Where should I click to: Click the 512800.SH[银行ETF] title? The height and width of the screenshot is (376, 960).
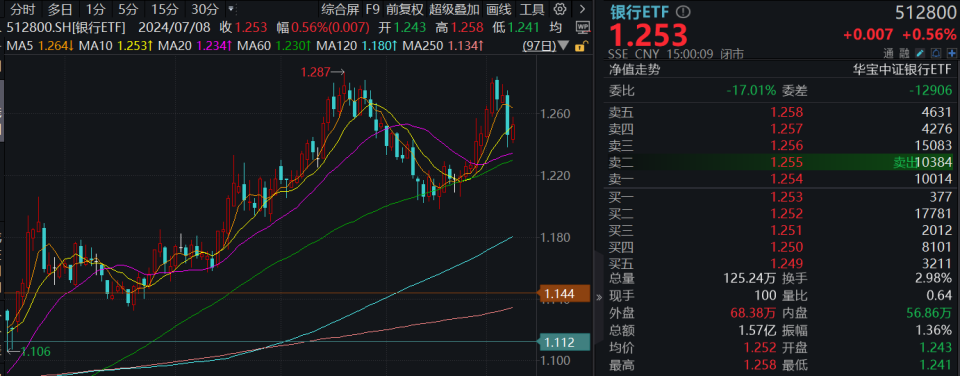(66, 28)
